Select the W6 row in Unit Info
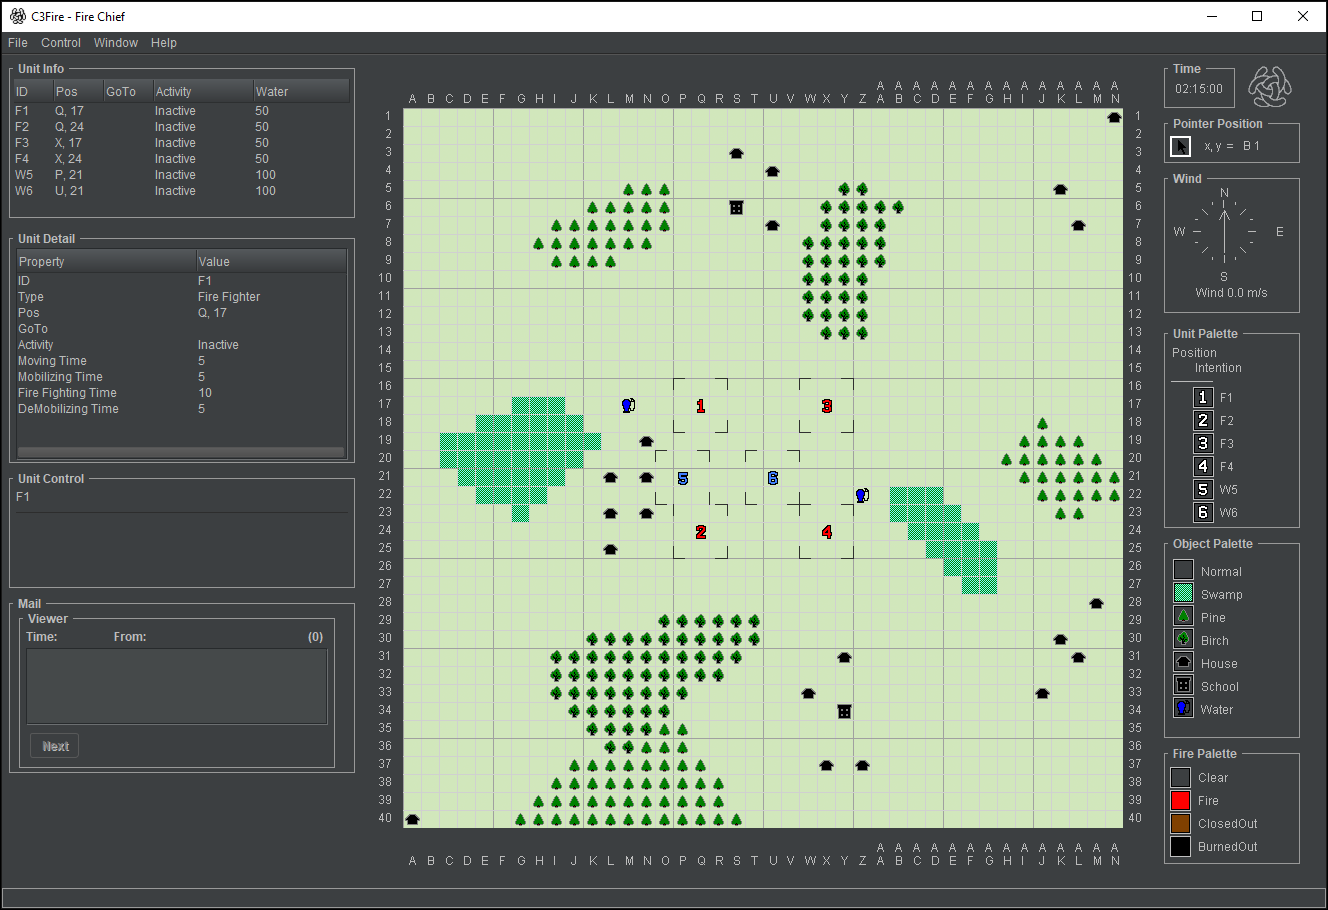Screen dimensions: 1328x910 tap(182, 191)
